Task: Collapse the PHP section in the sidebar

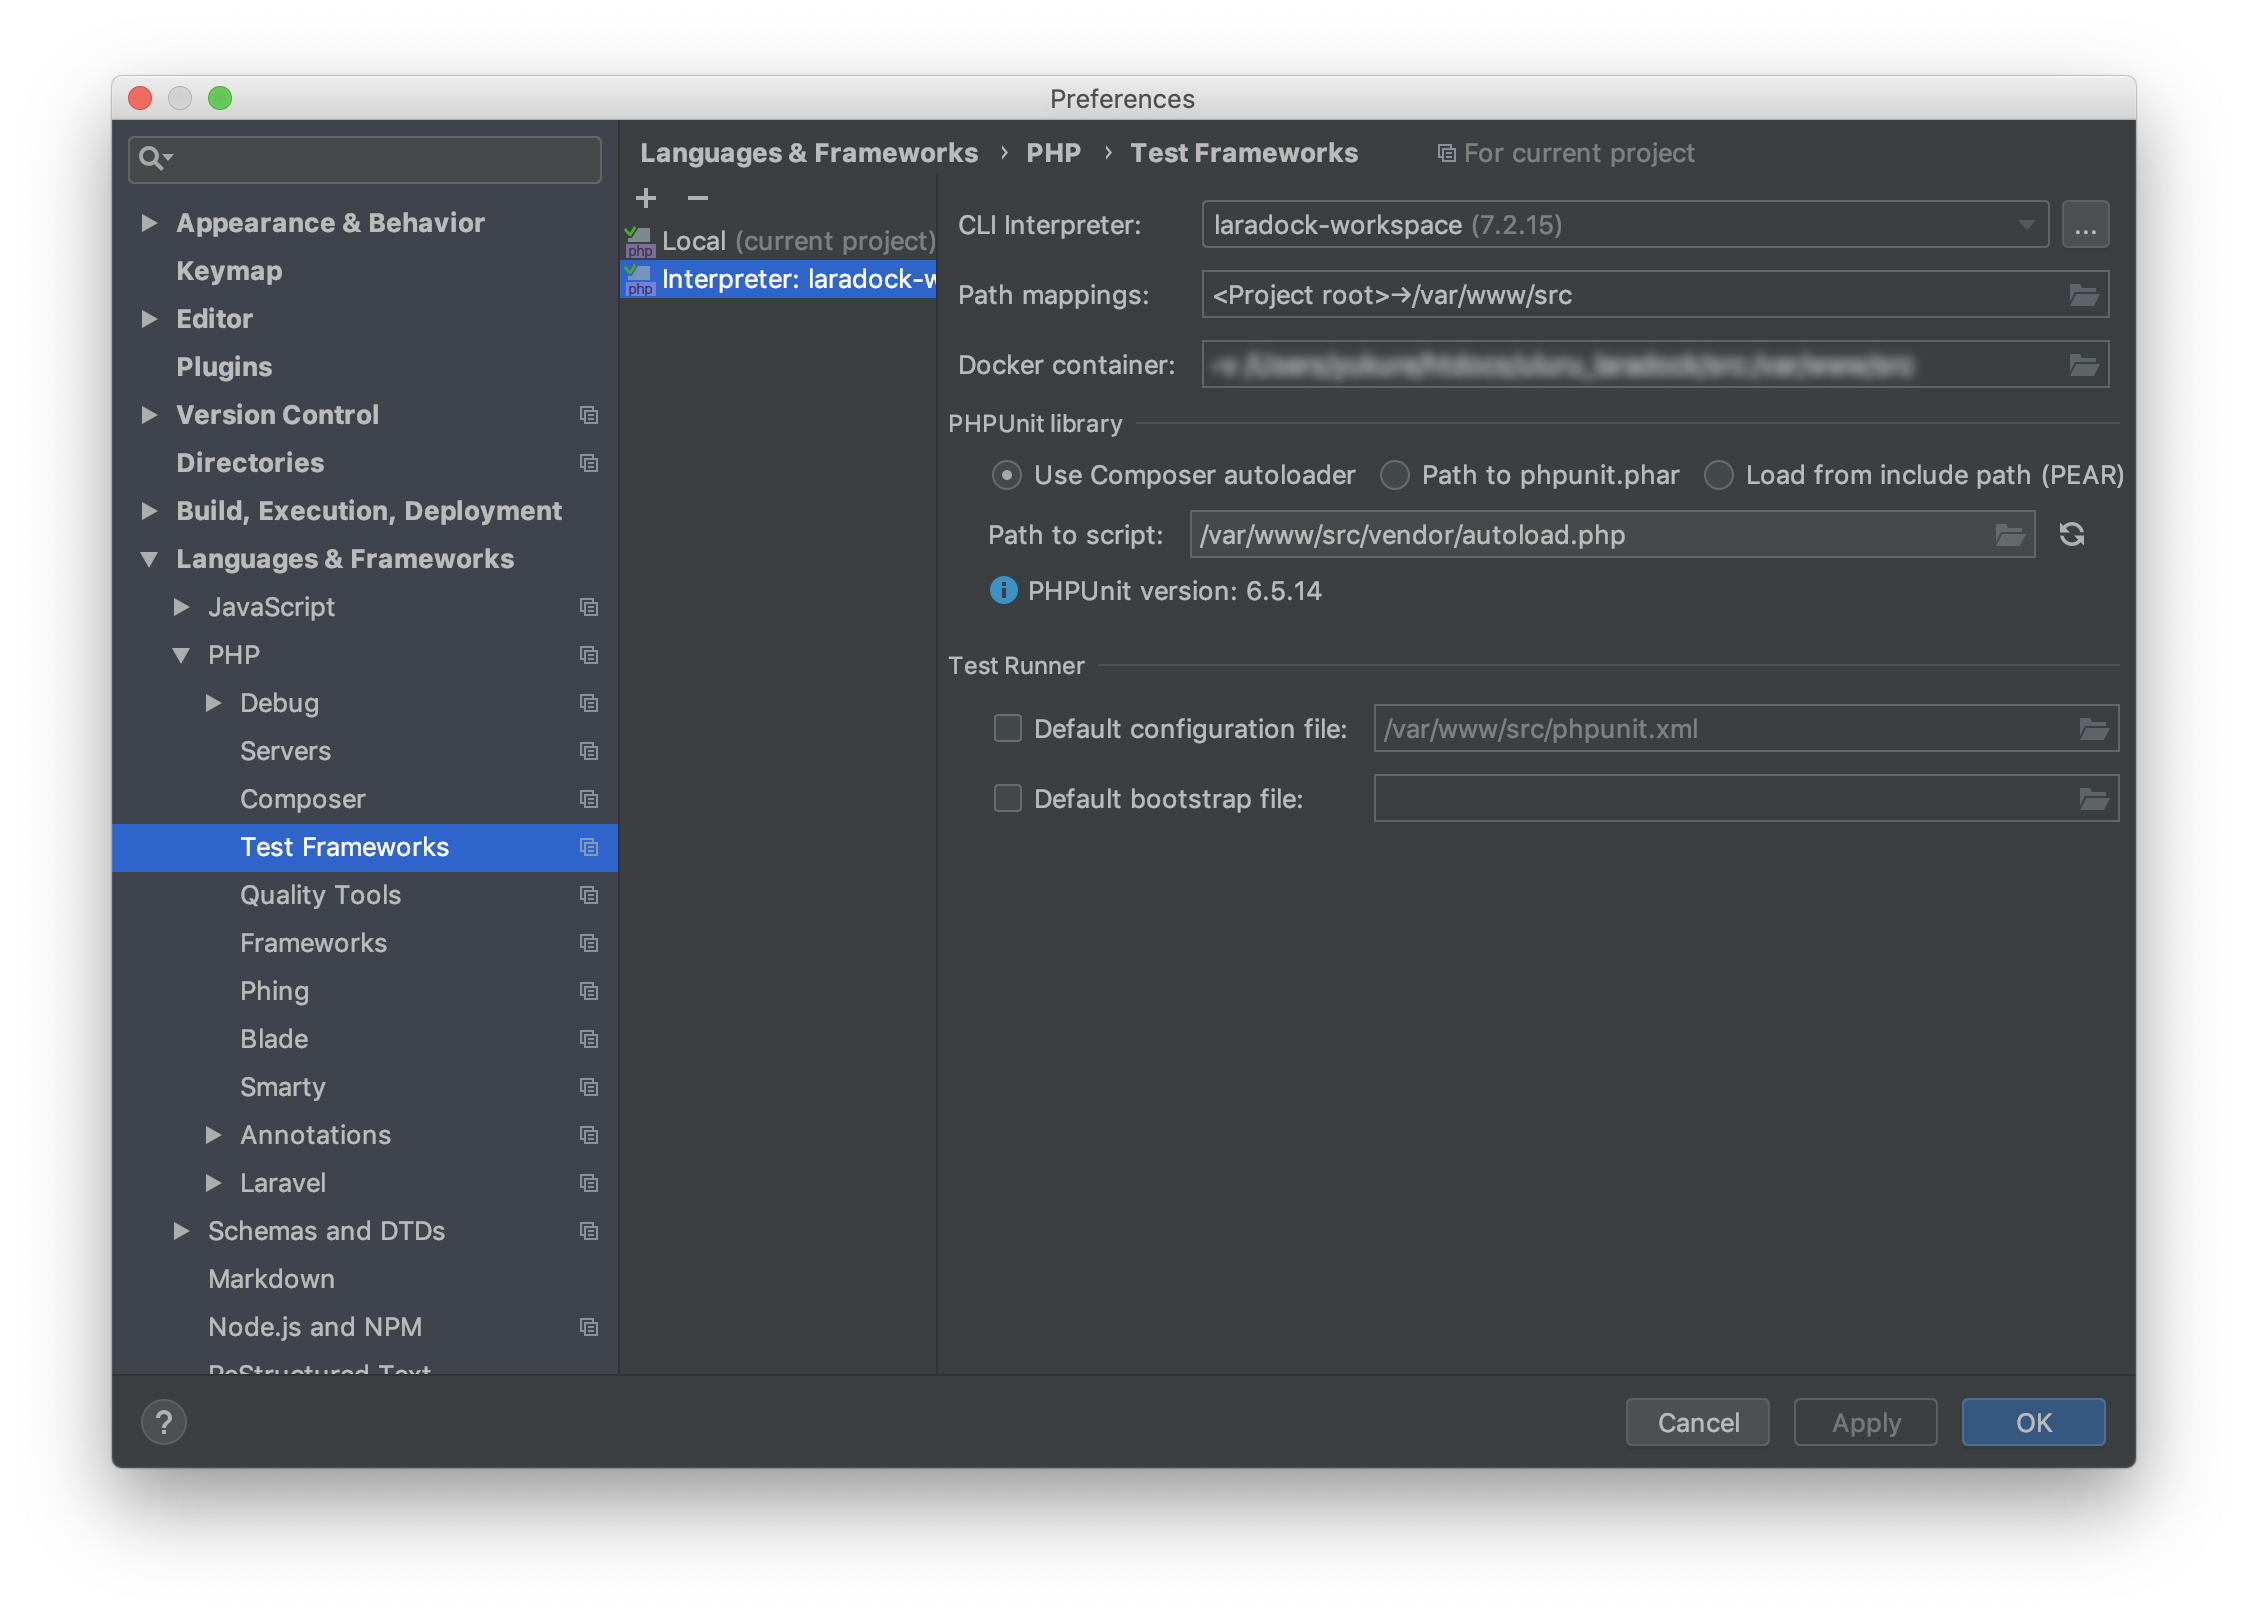Action: pyautogui.click(x=182, y=654)
